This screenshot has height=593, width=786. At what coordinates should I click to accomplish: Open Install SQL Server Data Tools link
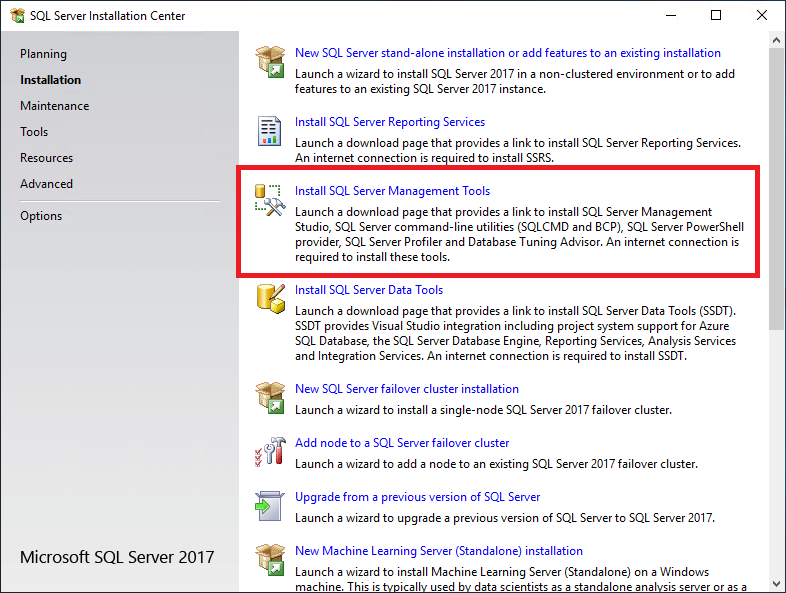(x=369, y=290)
